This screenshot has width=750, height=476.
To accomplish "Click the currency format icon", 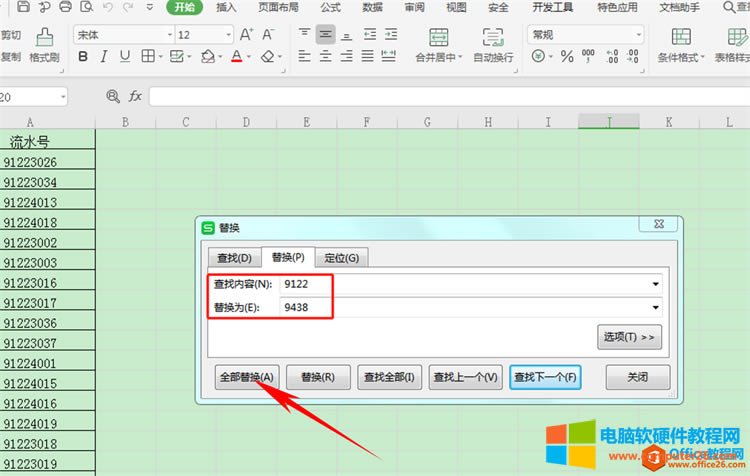I will [x=538, y=56].
